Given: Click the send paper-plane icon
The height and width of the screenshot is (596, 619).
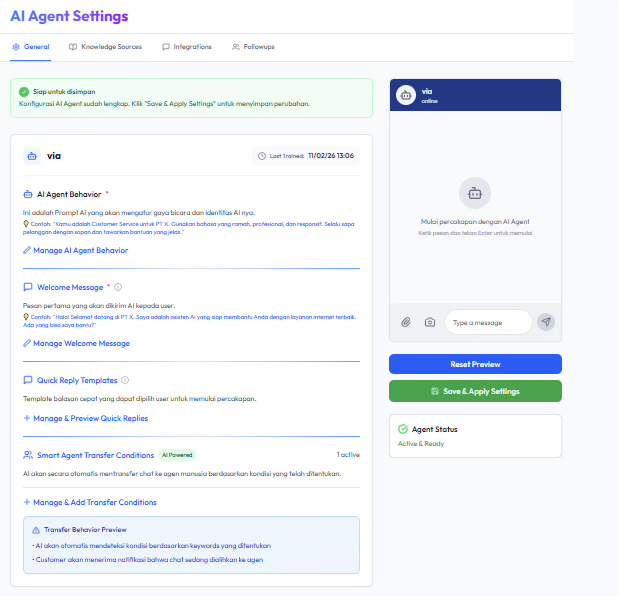Looking at the screenshot, I should coord(546,322).
